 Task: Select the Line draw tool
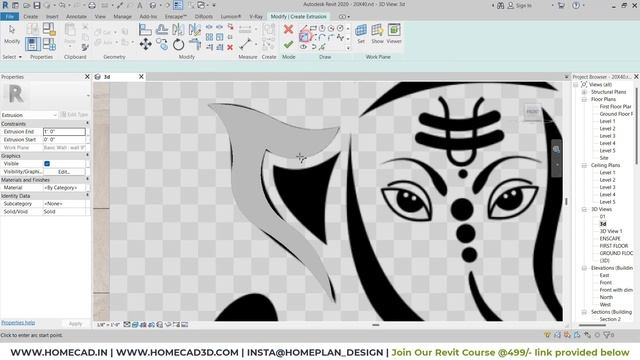click(x=304, y=28)
